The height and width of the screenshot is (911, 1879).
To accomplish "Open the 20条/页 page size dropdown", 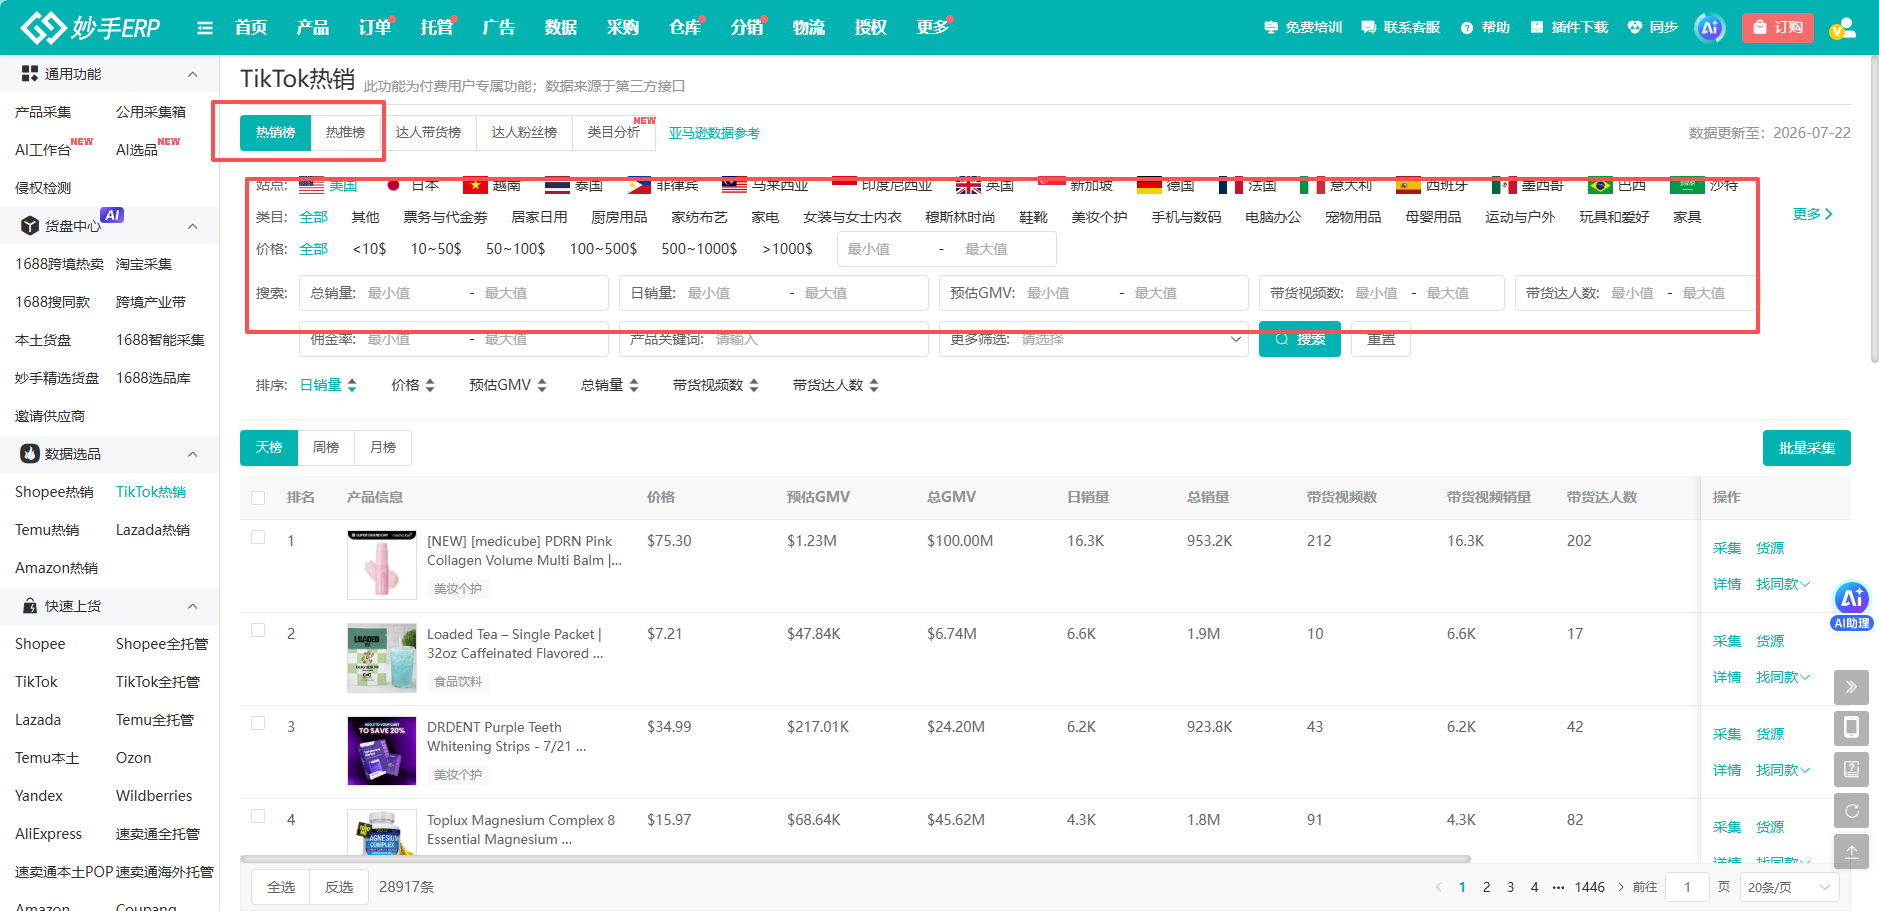I will click(x=1790, y=887).
